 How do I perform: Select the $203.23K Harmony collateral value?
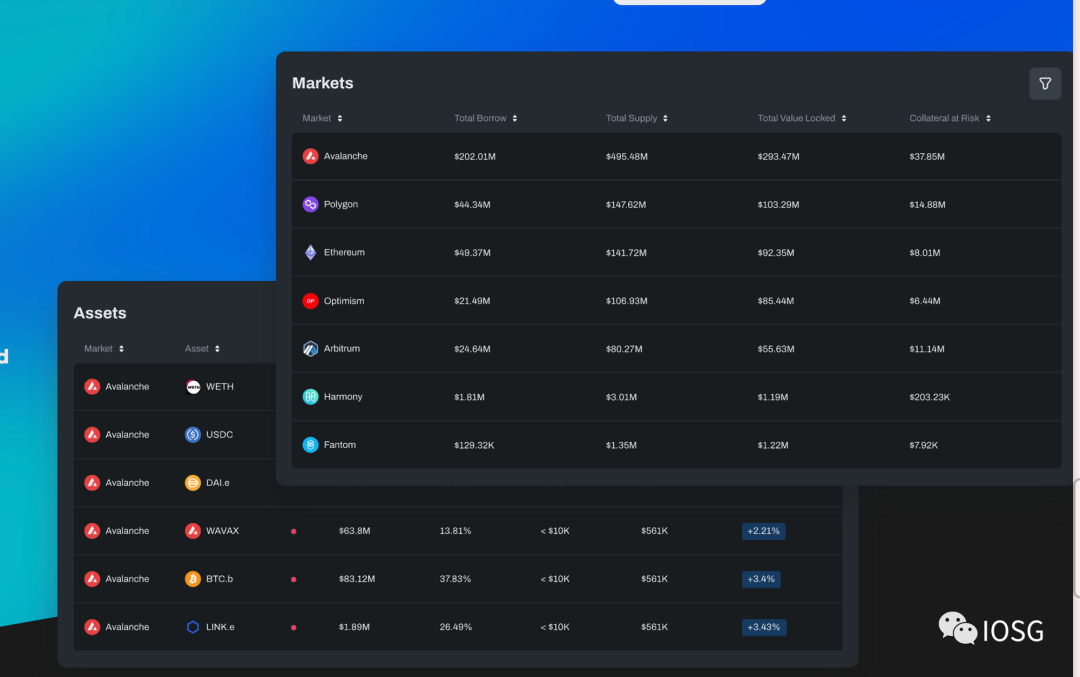[930, 397]
